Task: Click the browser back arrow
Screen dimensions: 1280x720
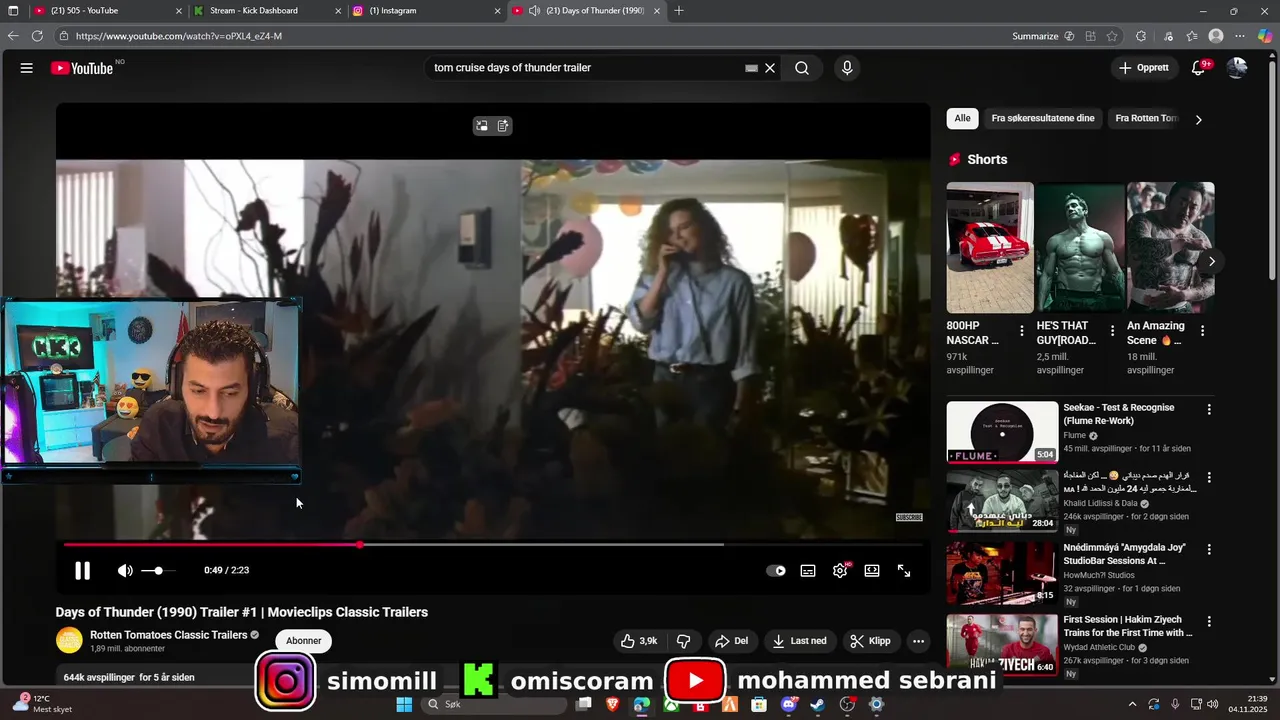Action: click(13, 36)
